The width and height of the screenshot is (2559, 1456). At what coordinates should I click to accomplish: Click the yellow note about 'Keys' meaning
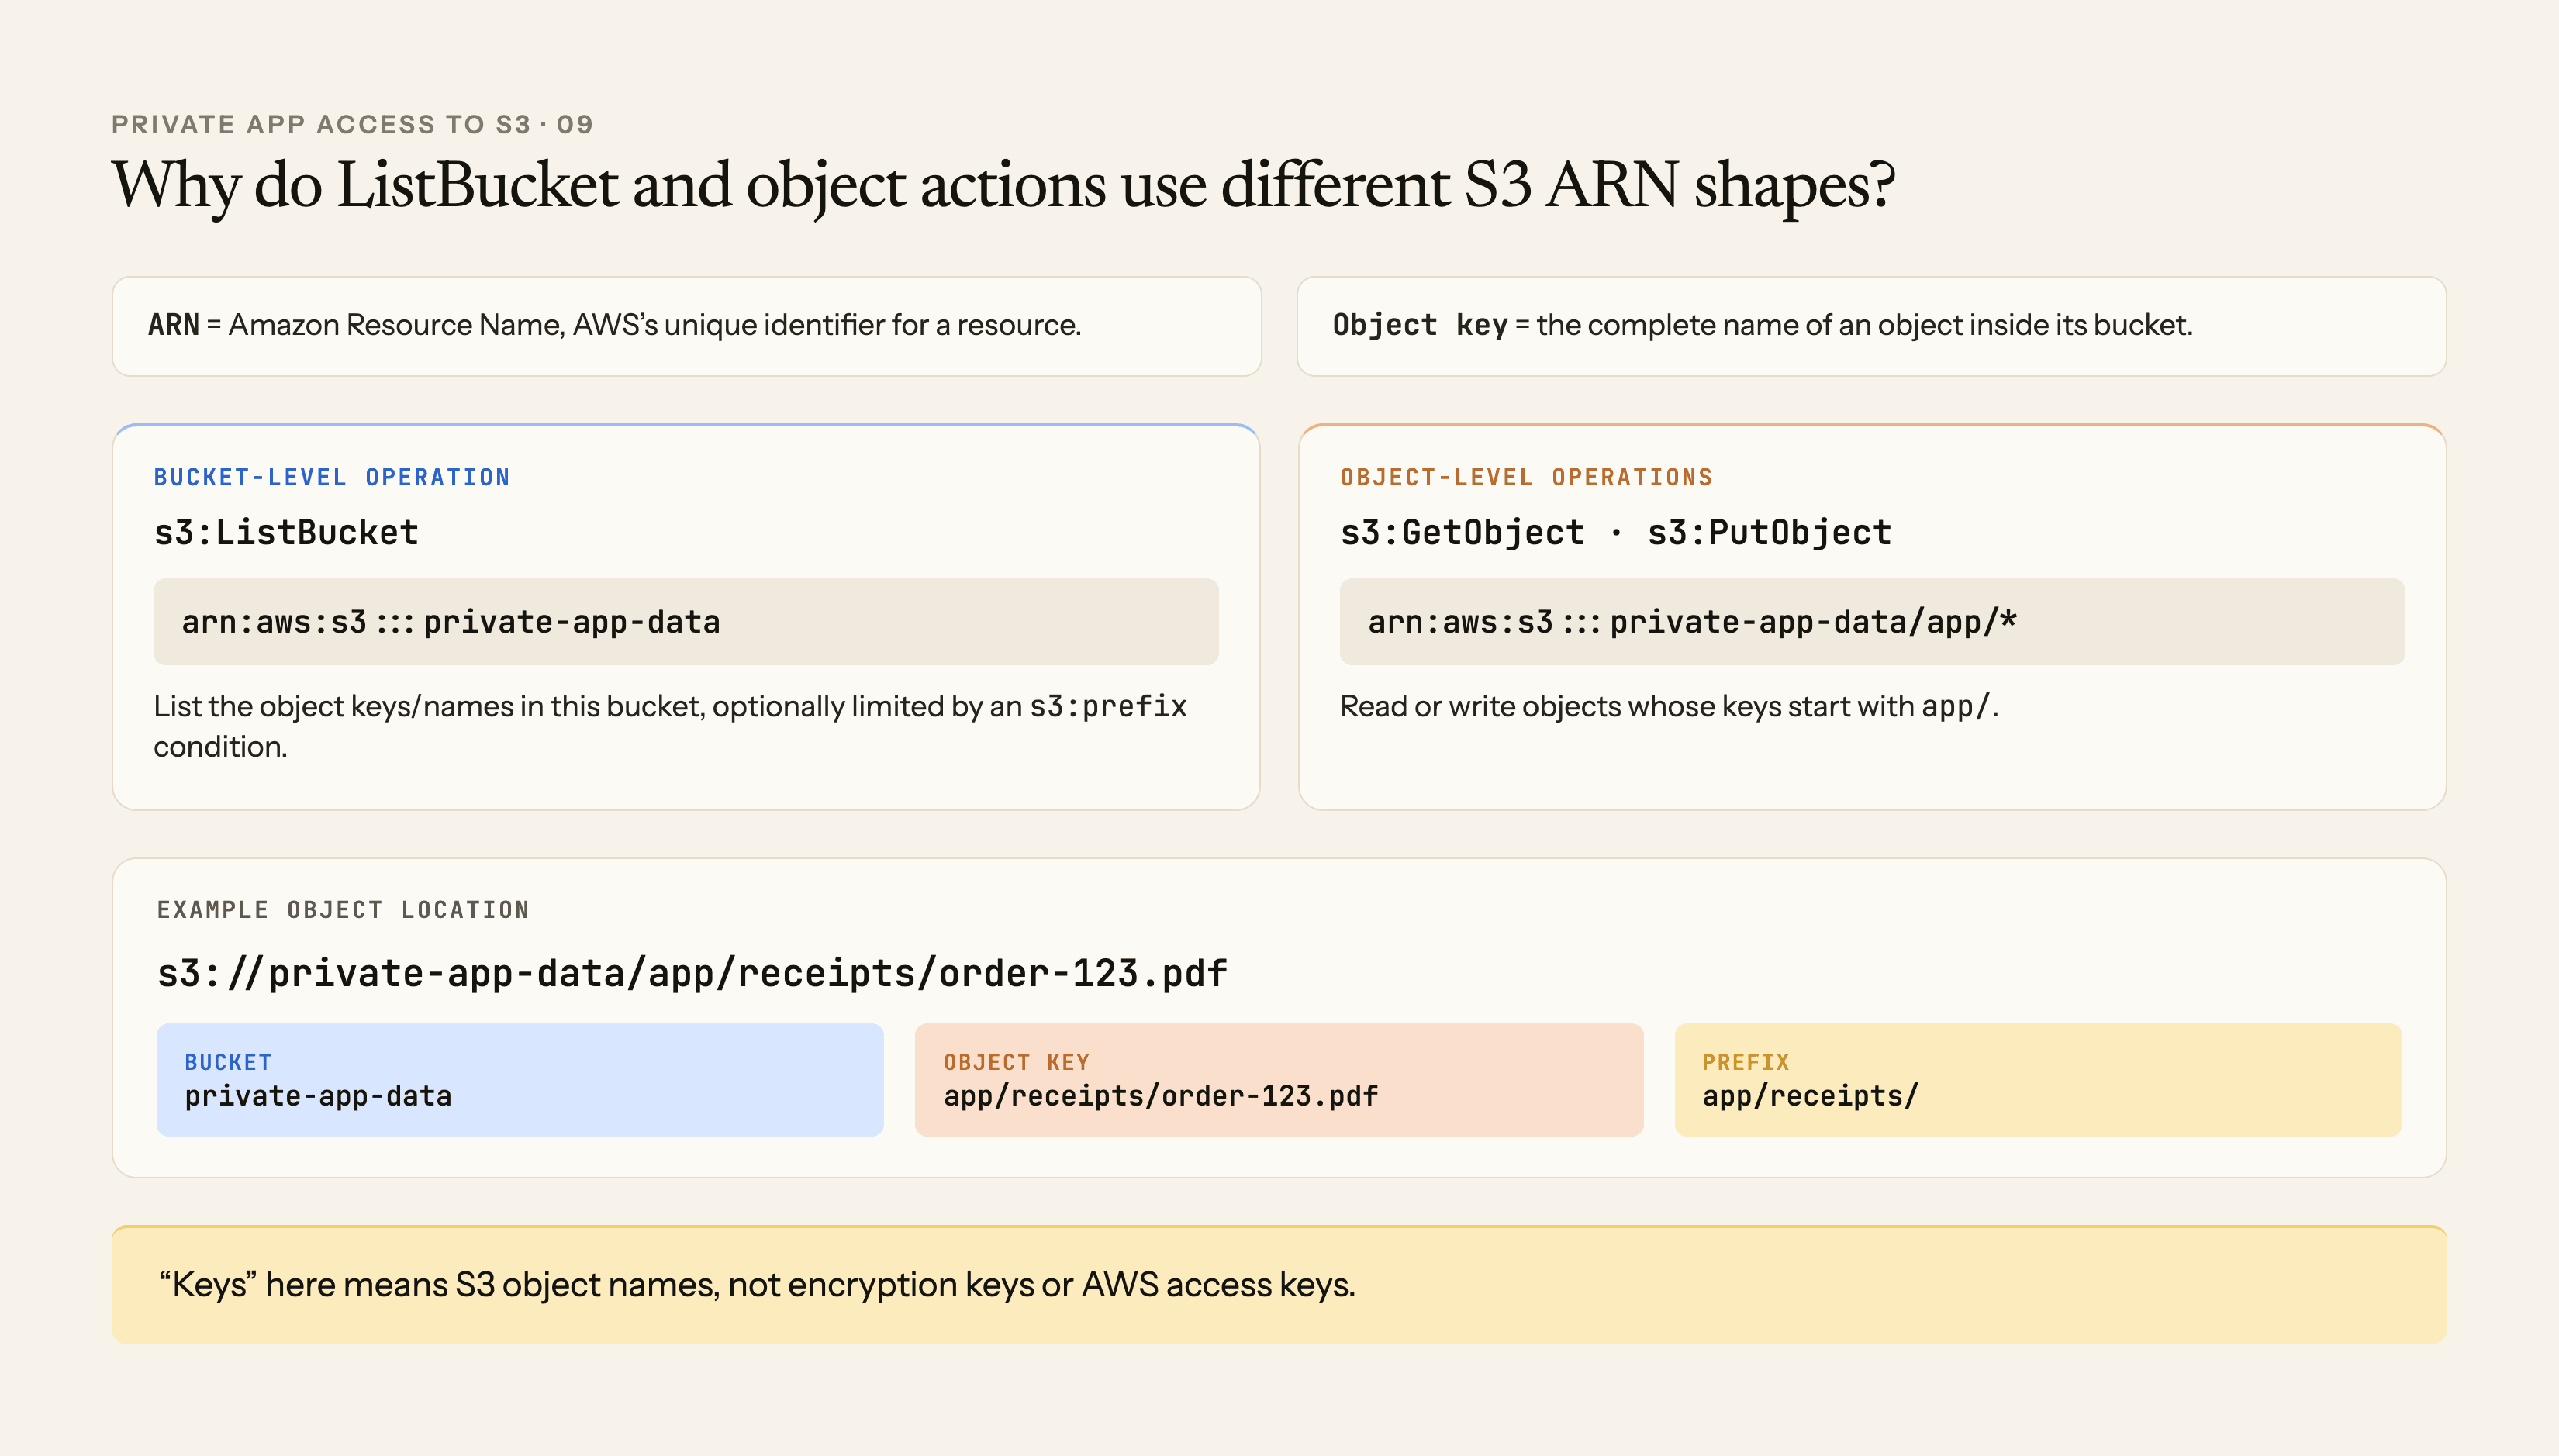[1279, 1284]
